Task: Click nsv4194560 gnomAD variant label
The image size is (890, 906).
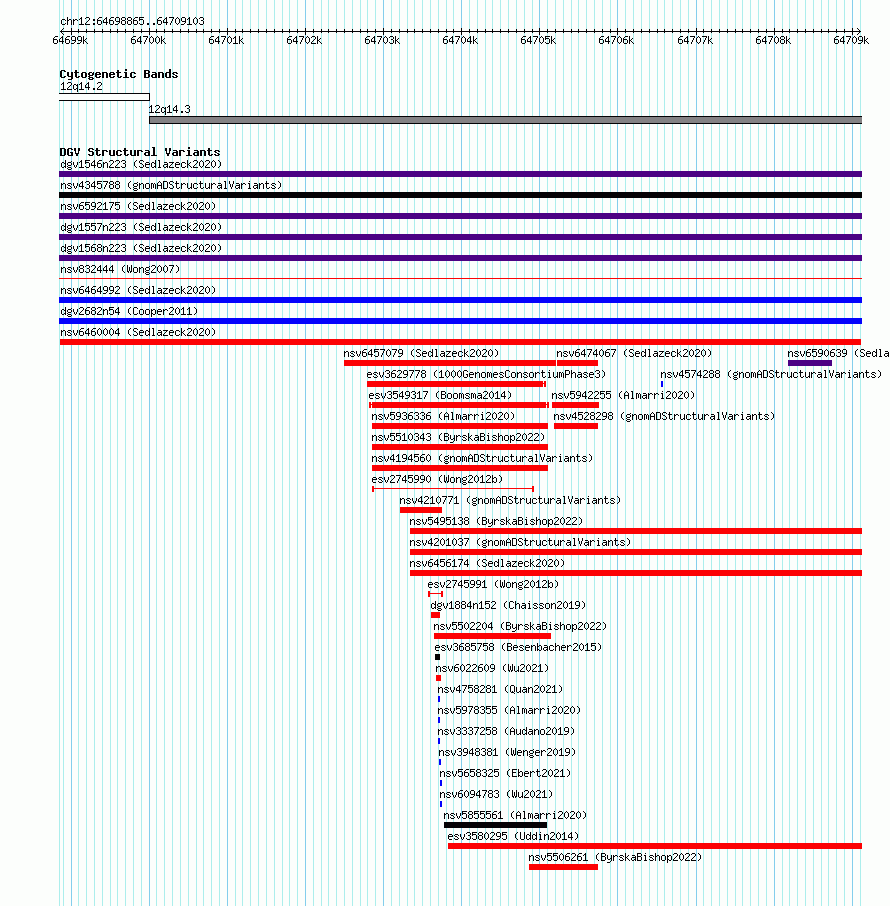Action: [482, 459]
